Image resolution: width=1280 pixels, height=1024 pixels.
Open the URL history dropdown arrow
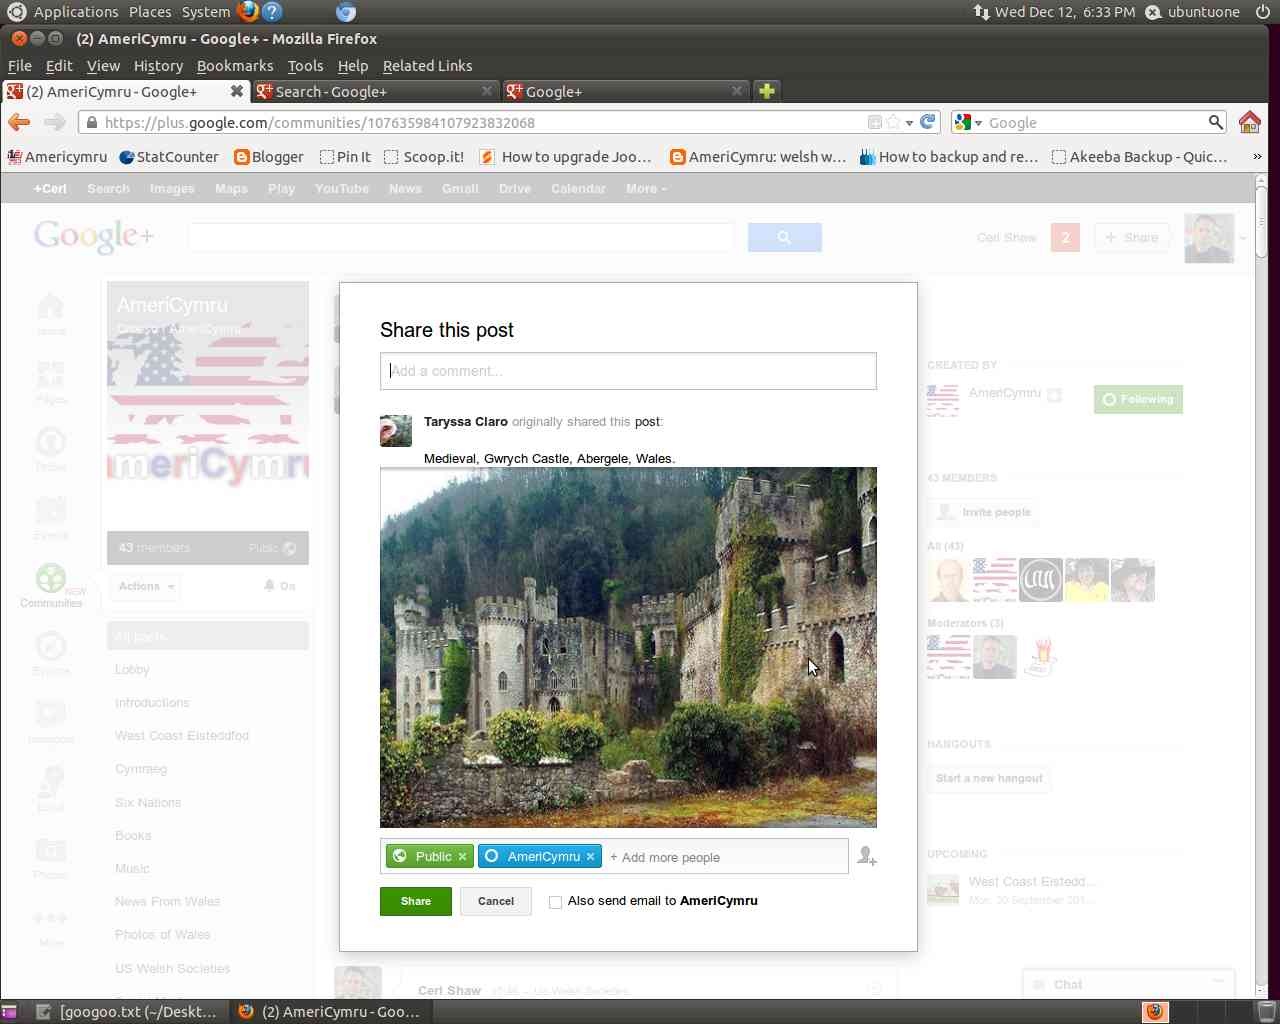click(x=909, y=123)
